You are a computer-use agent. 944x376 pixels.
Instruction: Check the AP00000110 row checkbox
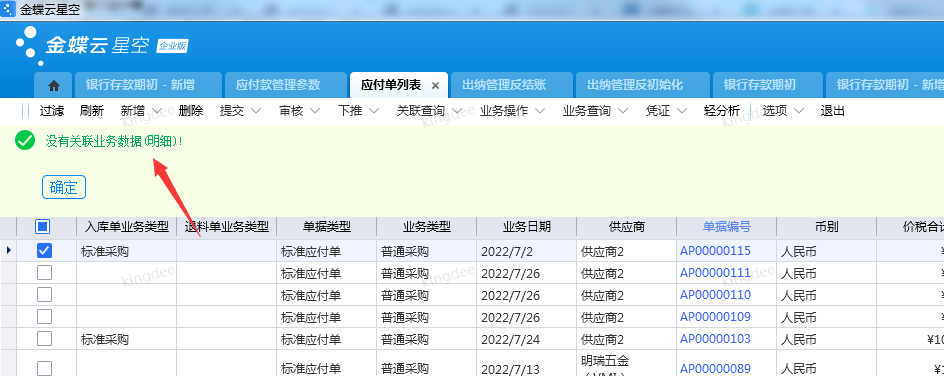[45, 295]
